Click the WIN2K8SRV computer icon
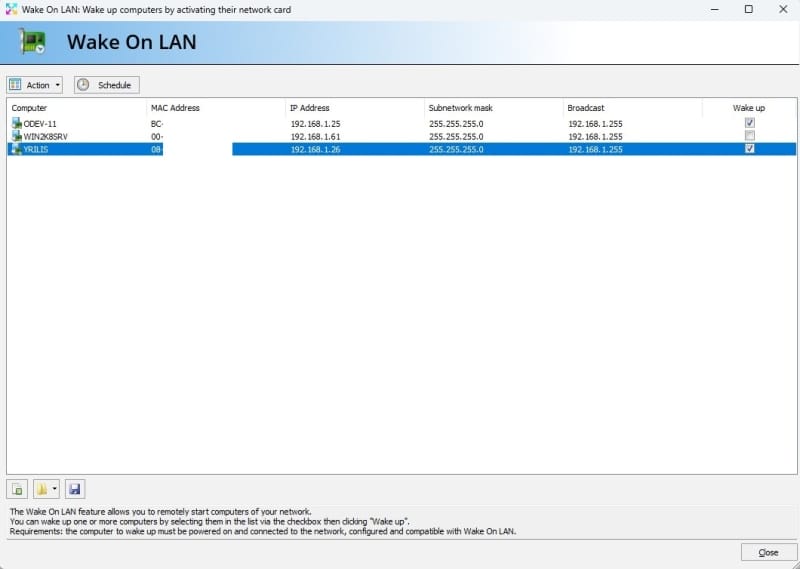 (x=16, y=136)
